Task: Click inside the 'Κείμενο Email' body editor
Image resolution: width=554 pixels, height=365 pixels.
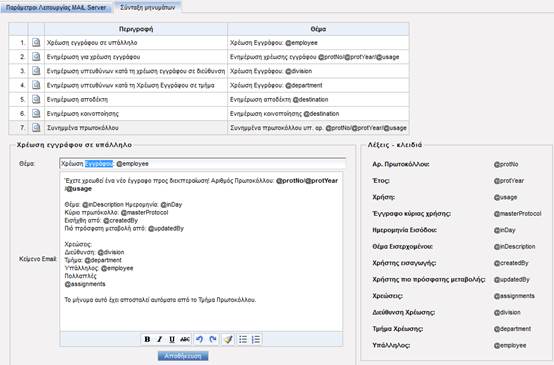Action: 201,252
